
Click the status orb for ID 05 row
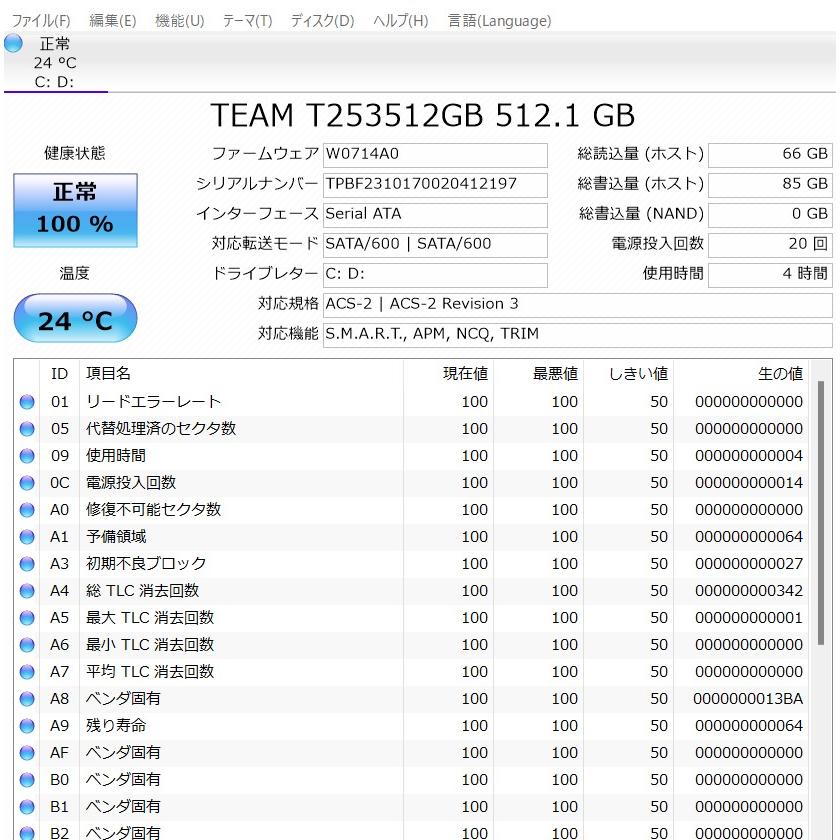click(x=27, y=429)
